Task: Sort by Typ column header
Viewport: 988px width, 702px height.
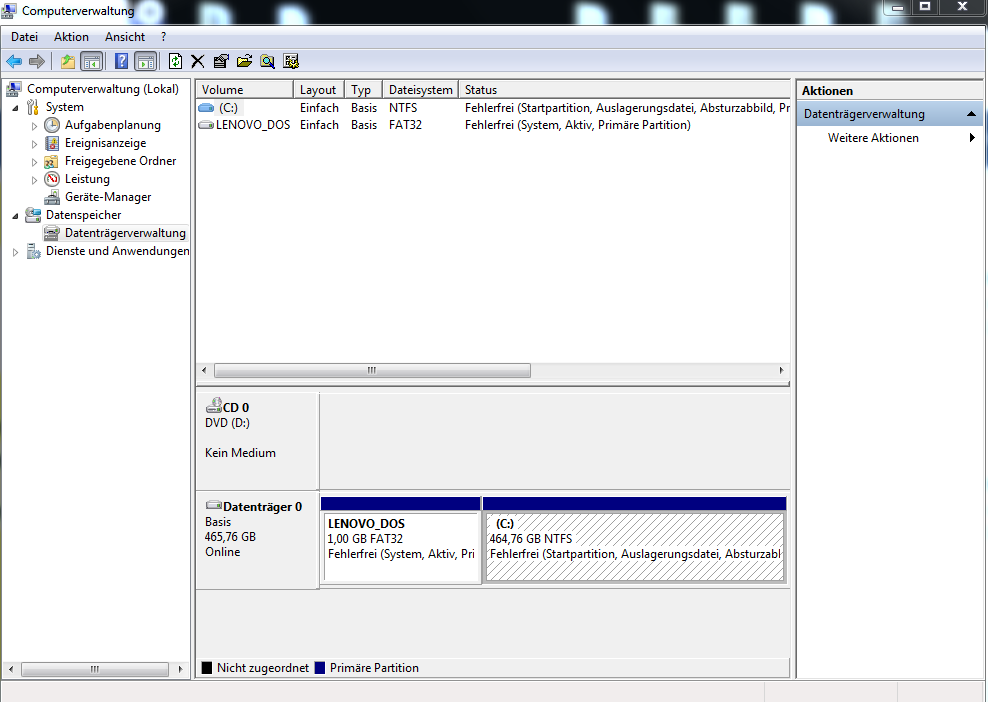Action: [x=364, y=89]
